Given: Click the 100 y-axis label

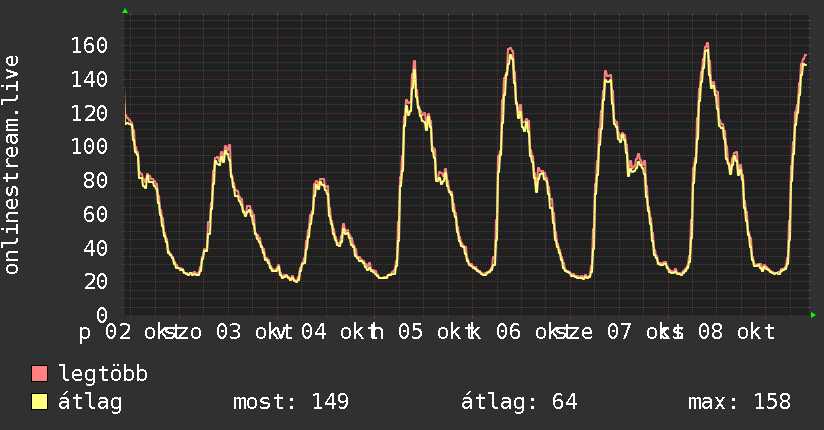Looking at the screenshot, I should 89,147.
